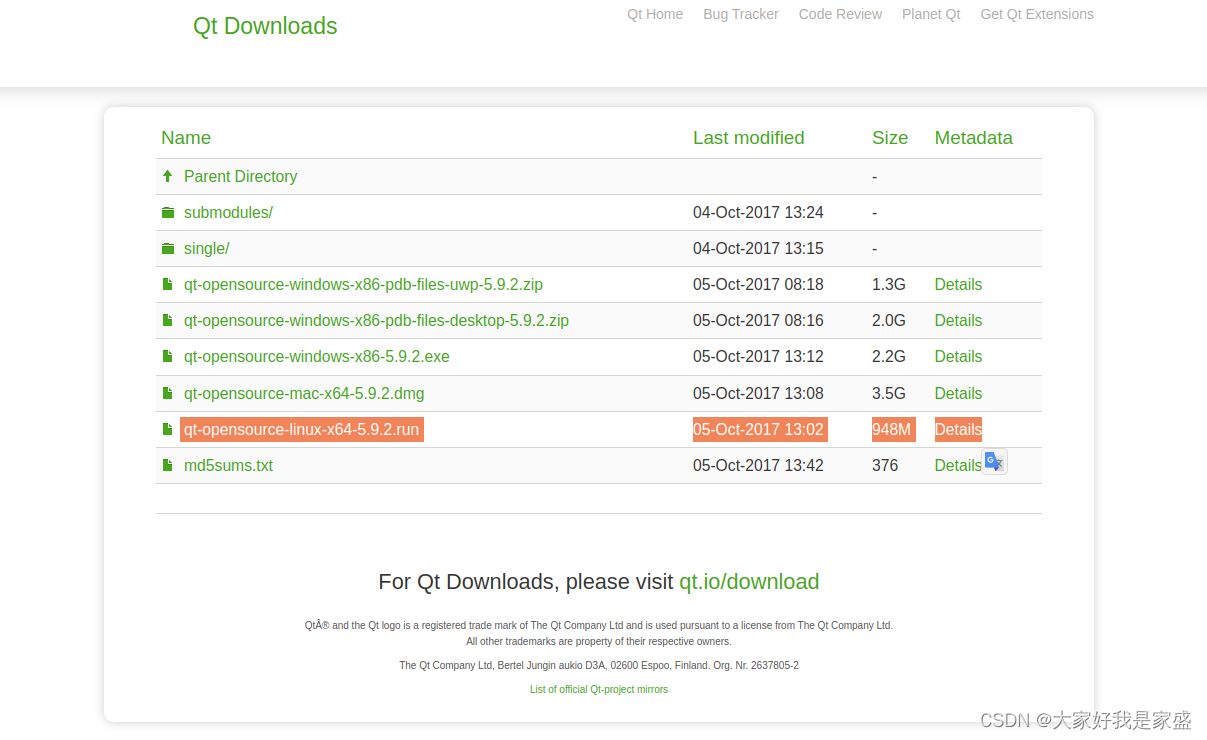Viewport: 1207px width, 740px height.
Task: Click the 2.0G size value
Action: coord(889,320)
